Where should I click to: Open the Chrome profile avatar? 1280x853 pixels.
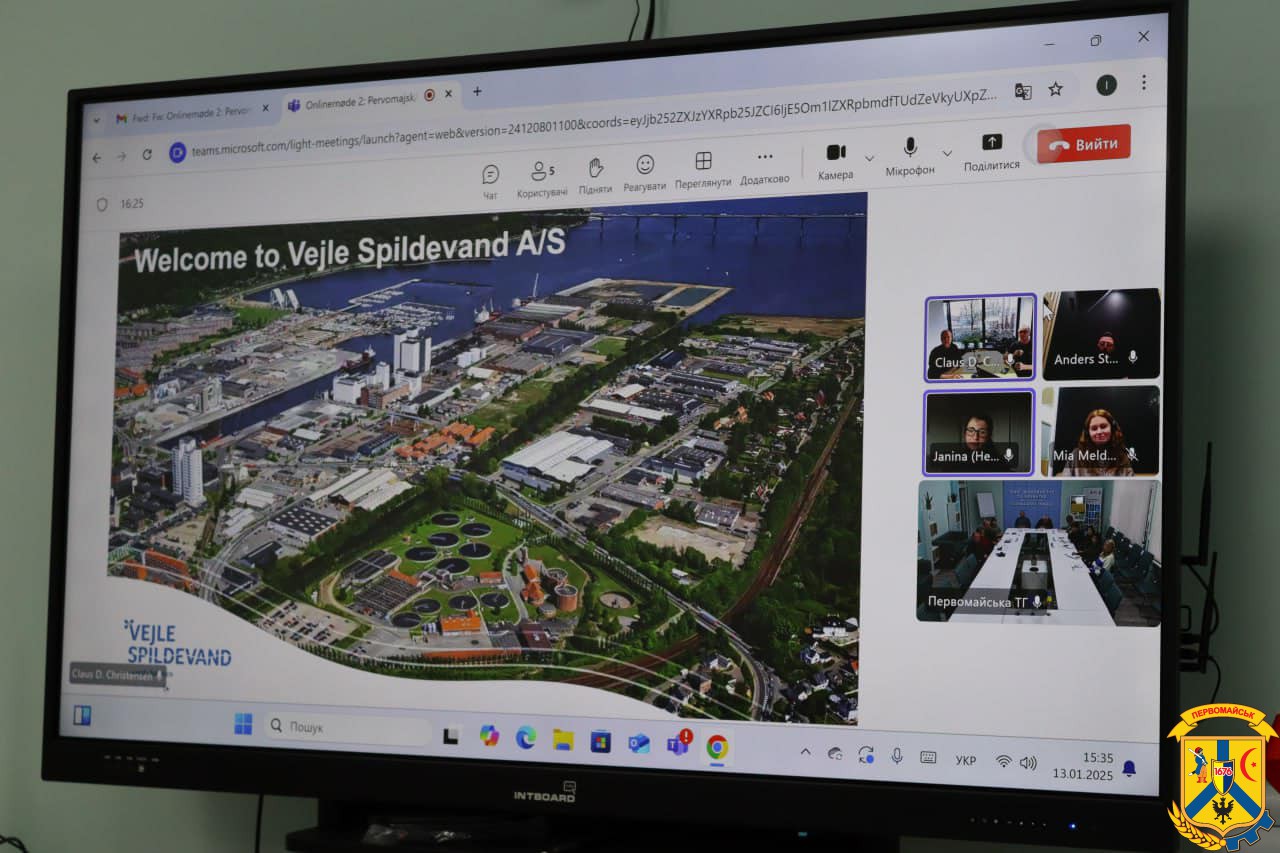click(x=1106, y=85)
